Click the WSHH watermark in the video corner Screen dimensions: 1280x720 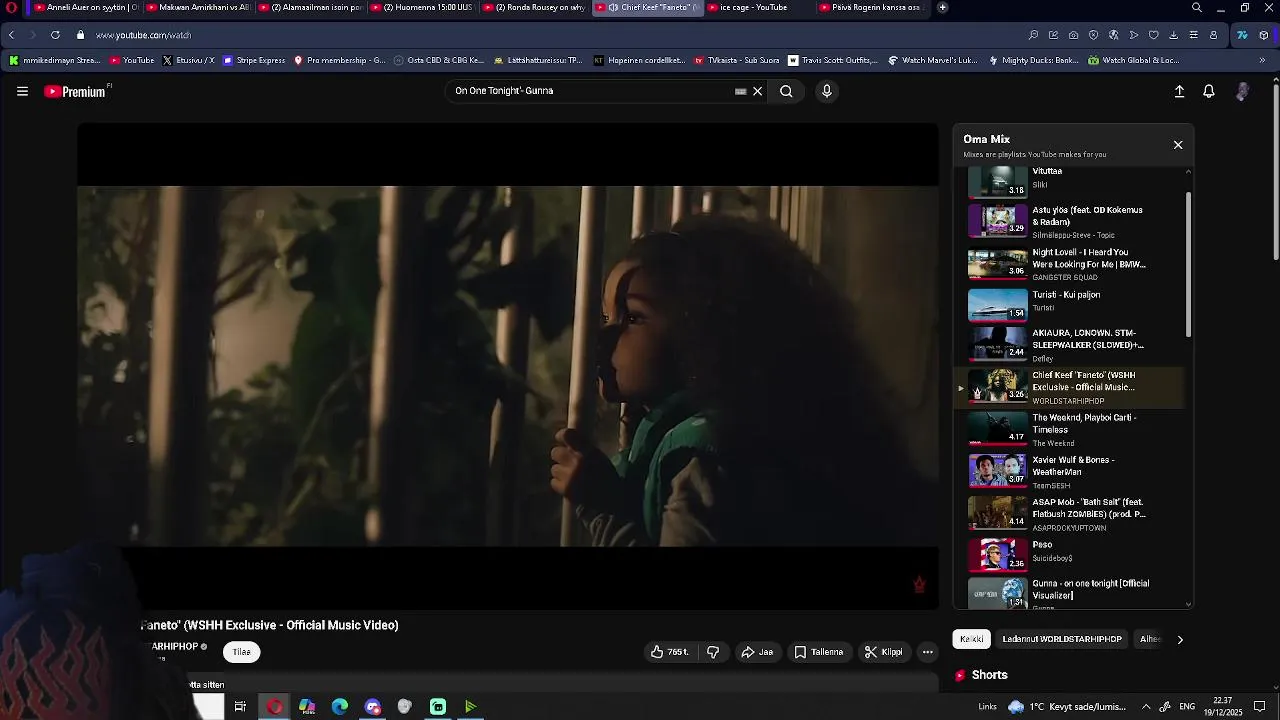click(x=919, y=585)
